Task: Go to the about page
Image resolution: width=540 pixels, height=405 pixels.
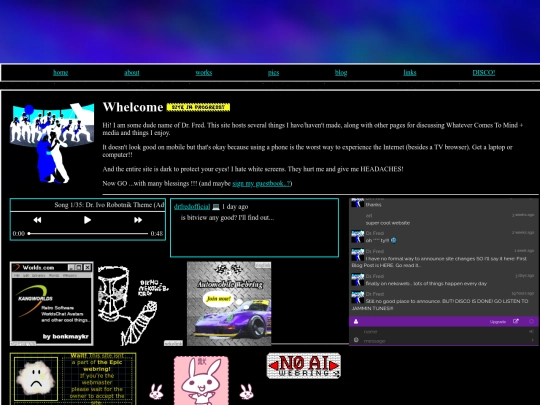Action: [x=132, y=73]
